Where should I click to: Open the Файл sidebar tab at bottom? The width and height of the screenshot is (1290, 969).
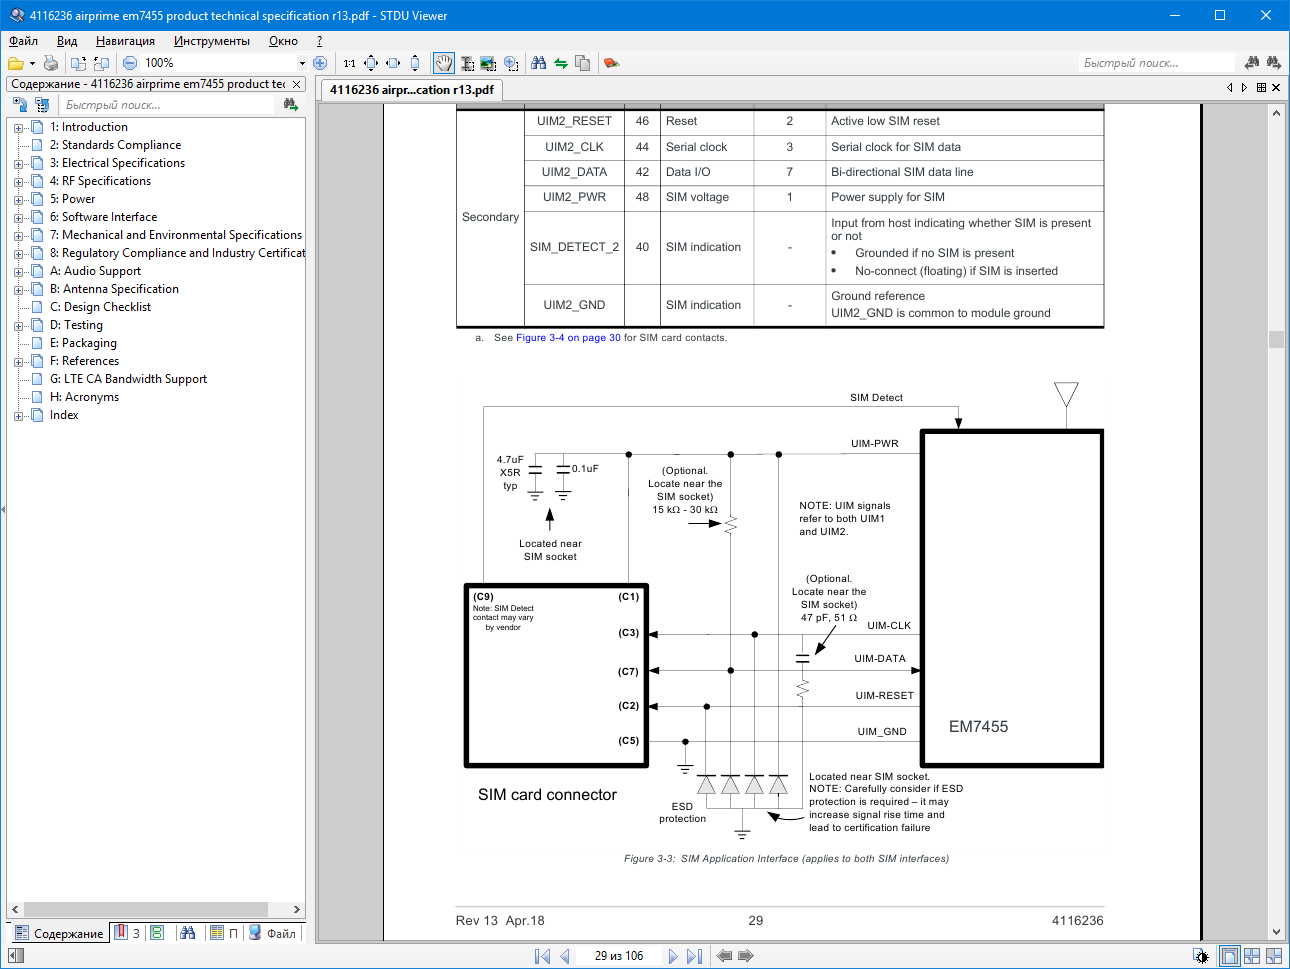tap(272, 933)
